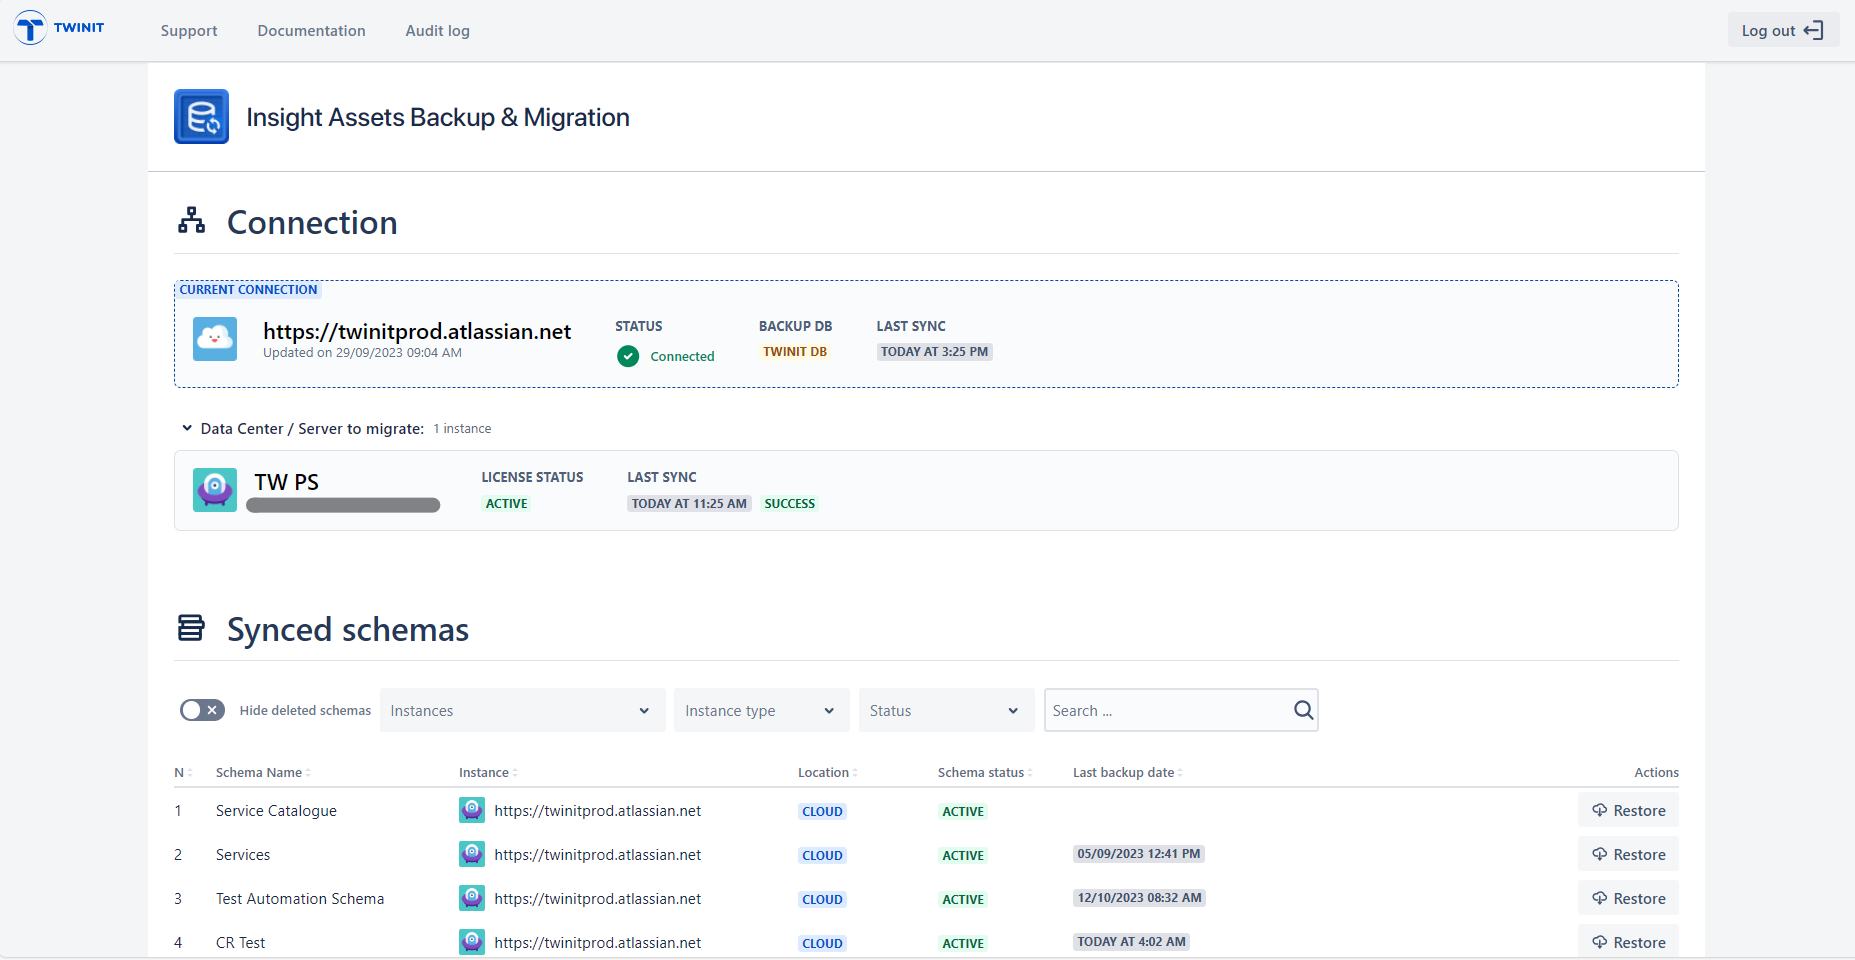Click the SUCCESS sync badge

(x=789, y=504)
